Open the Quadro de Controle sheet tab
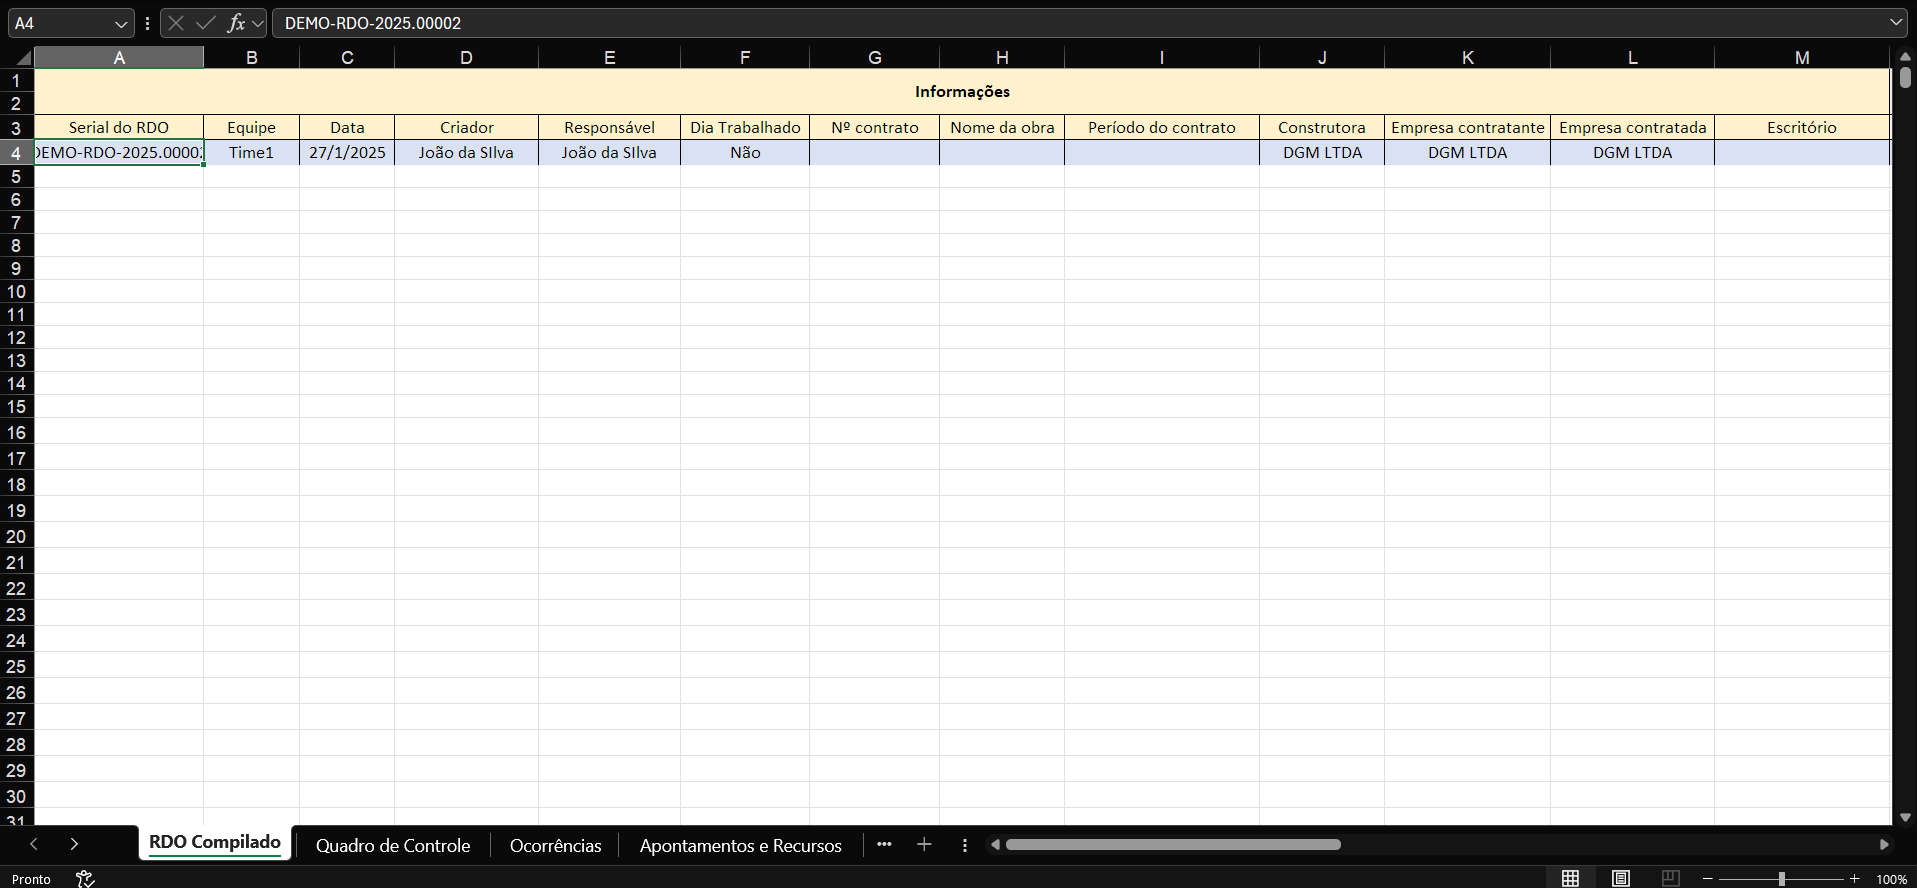The width and height of the screenshot is (1917, 888). (393, 845)
